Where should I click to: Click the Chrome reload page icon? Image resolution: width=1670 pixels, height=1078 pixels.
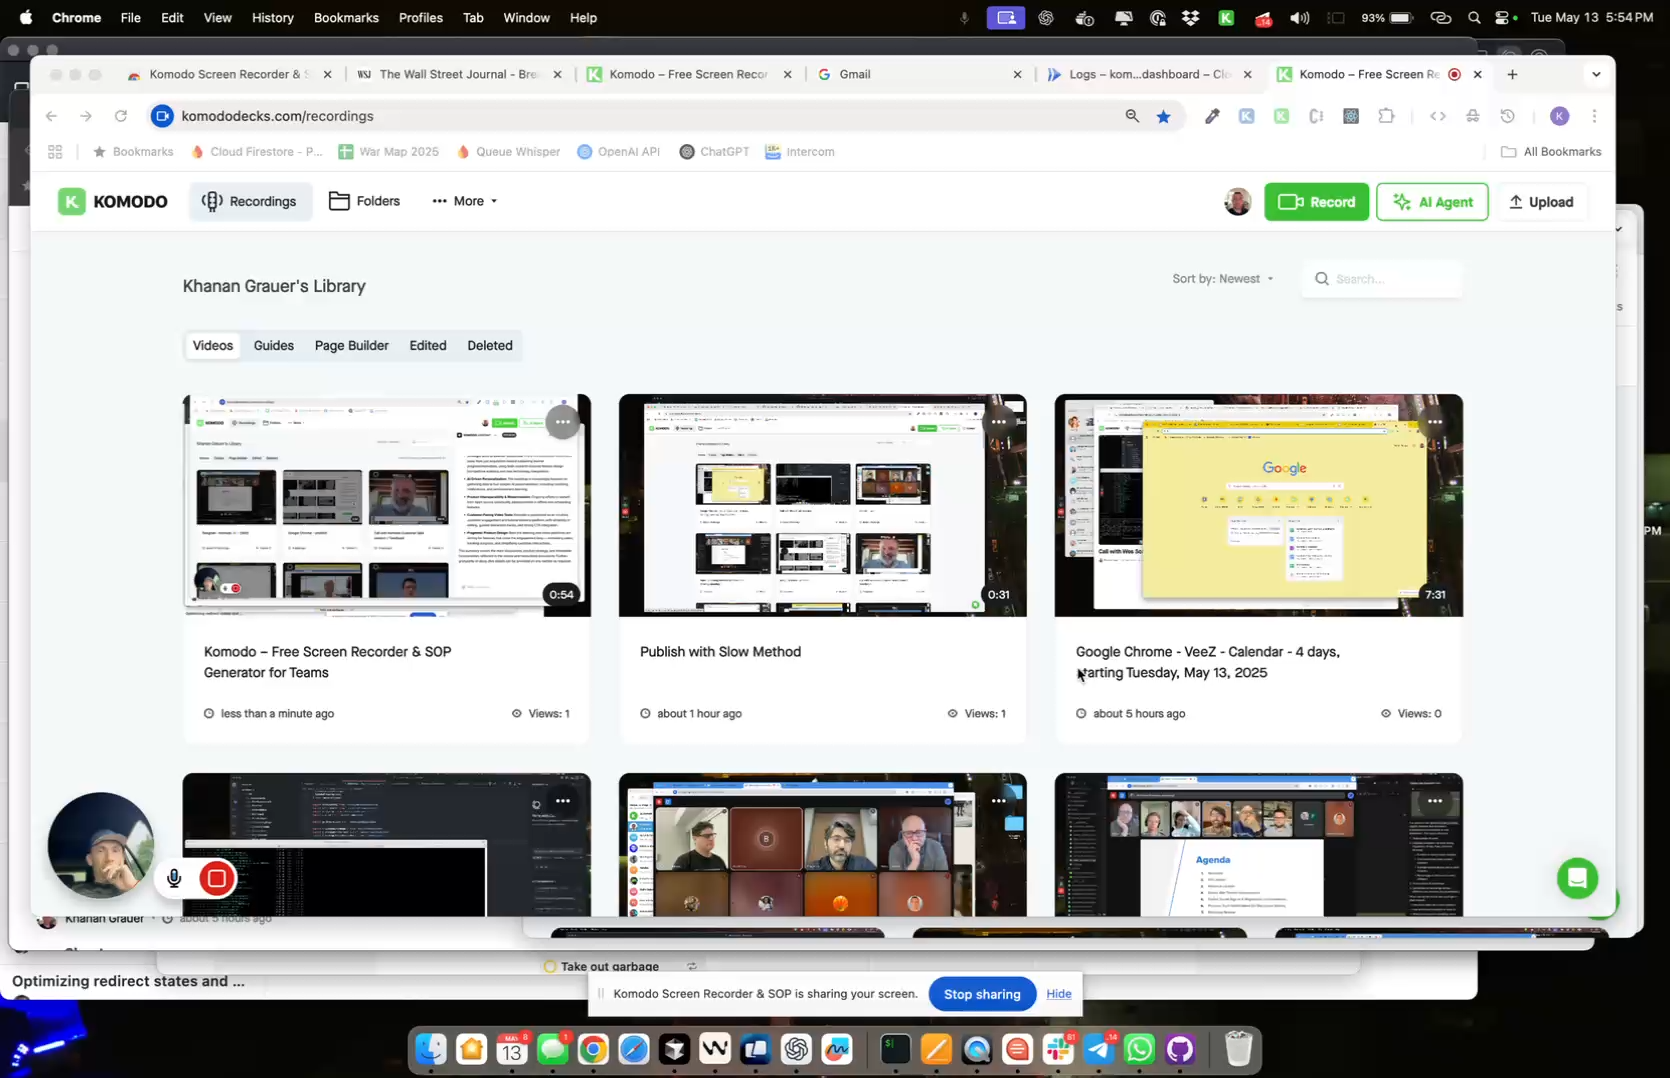121,116
